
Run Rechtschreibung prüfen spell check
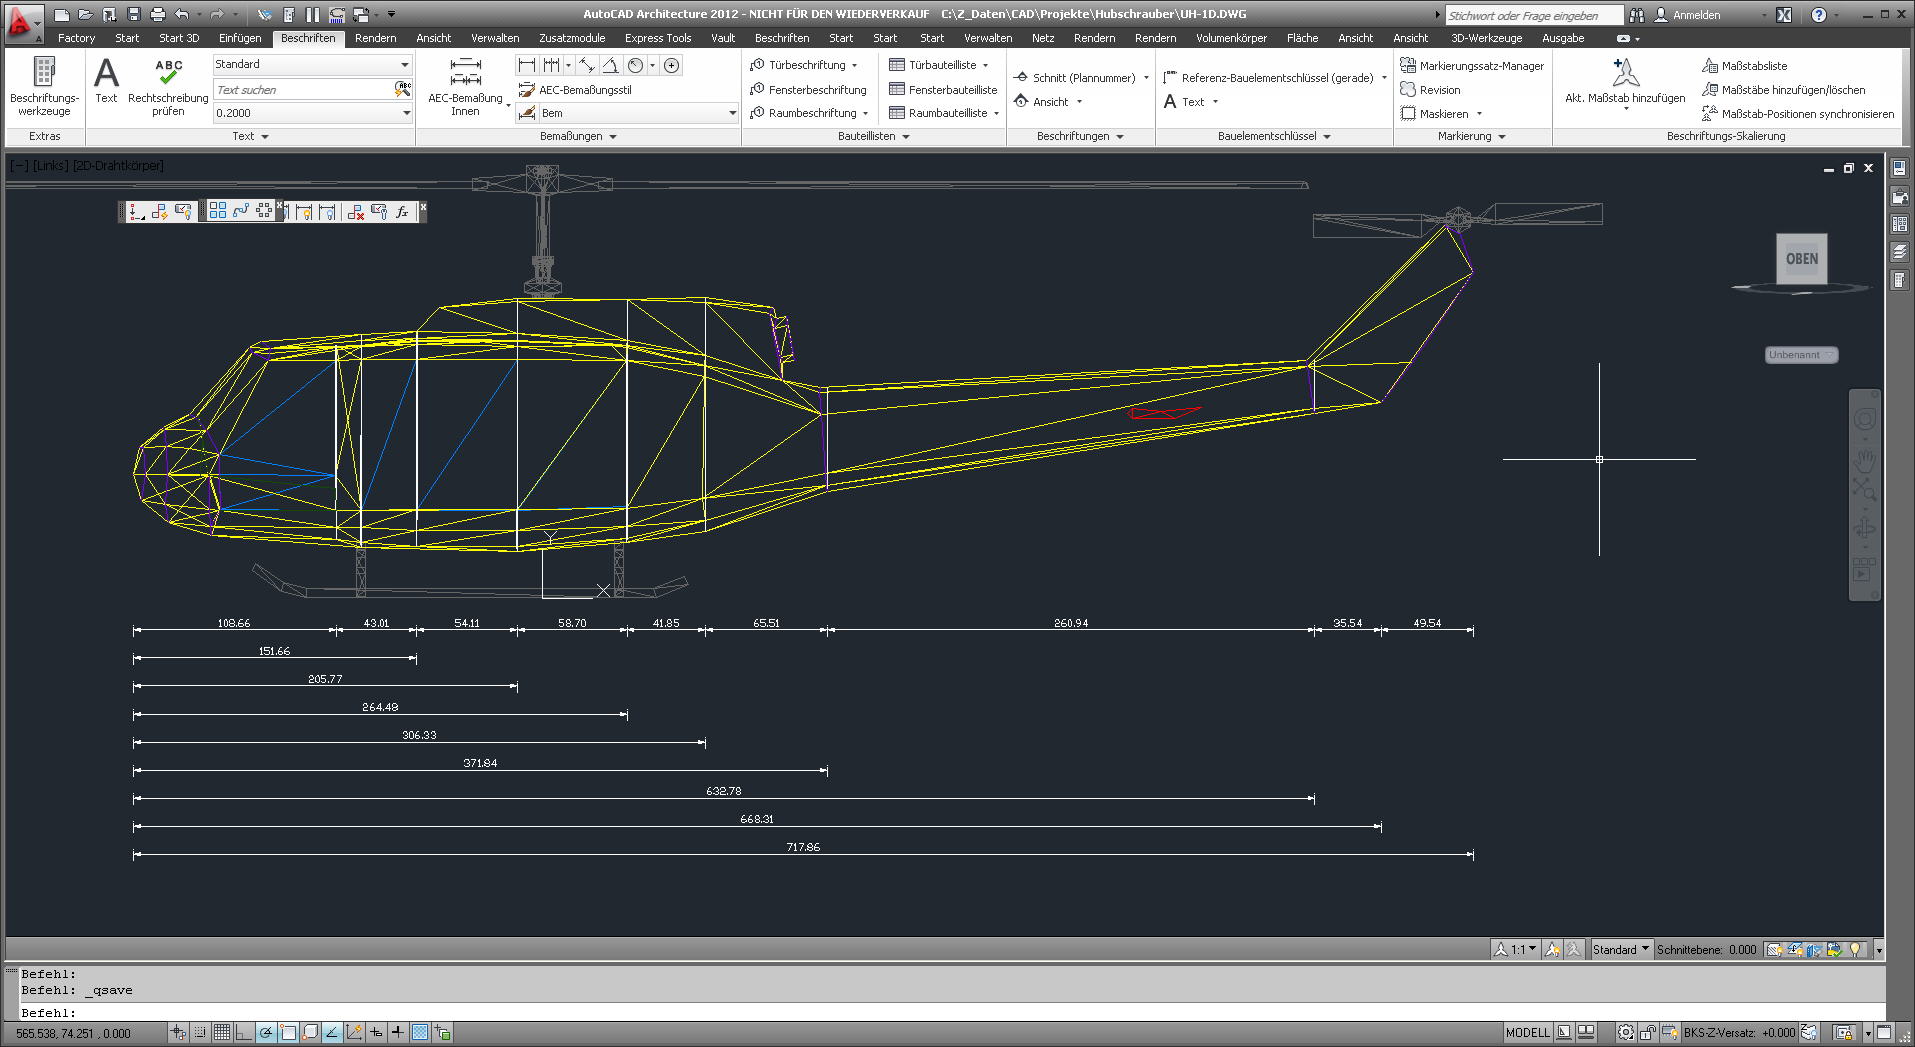168,85
